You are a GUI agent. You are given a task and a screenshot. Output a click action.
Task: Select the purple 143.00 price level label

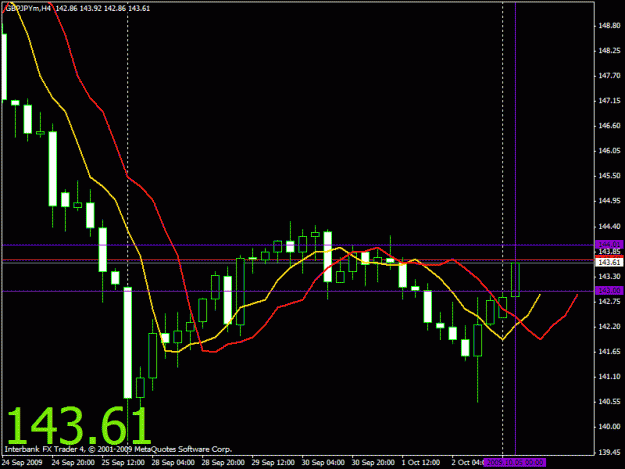click(x=609, y=291)
